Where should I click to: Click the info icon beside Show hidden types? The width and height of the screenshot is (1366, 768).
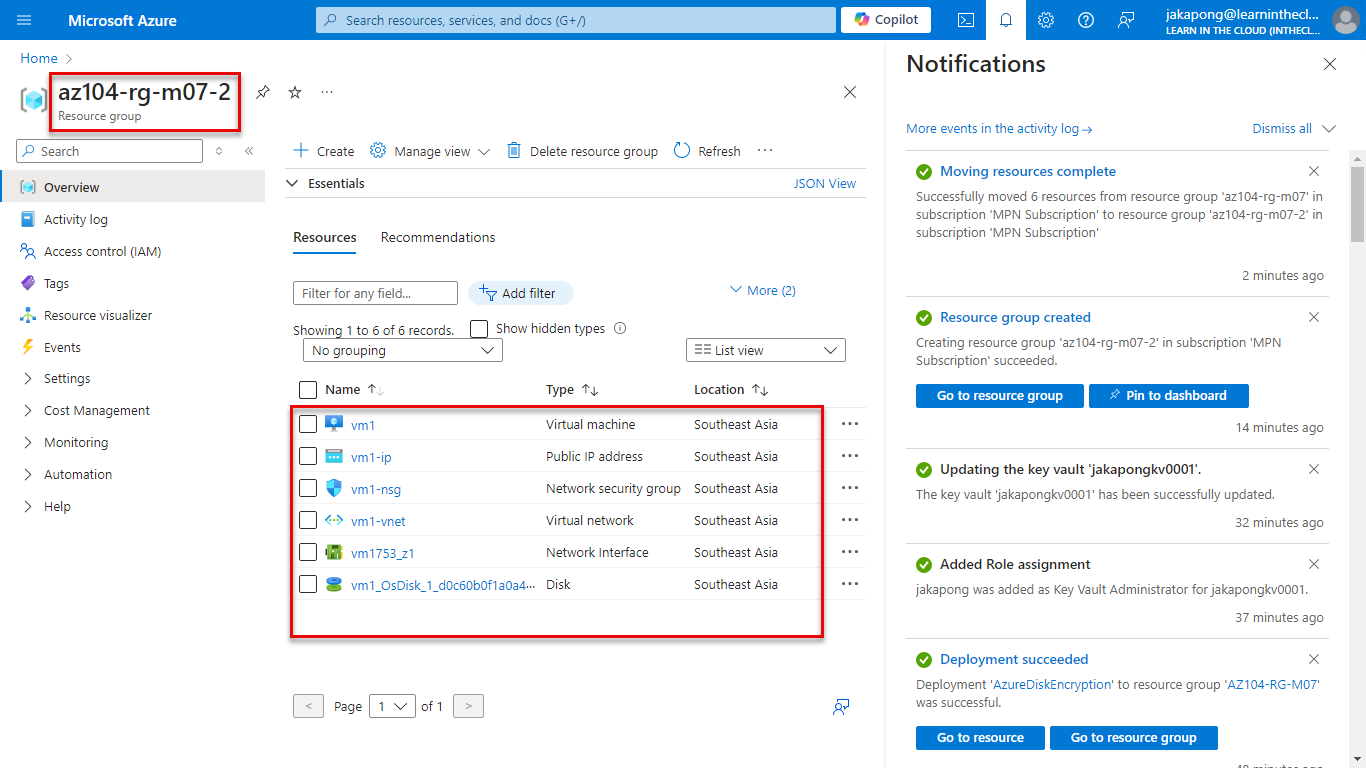620,328
